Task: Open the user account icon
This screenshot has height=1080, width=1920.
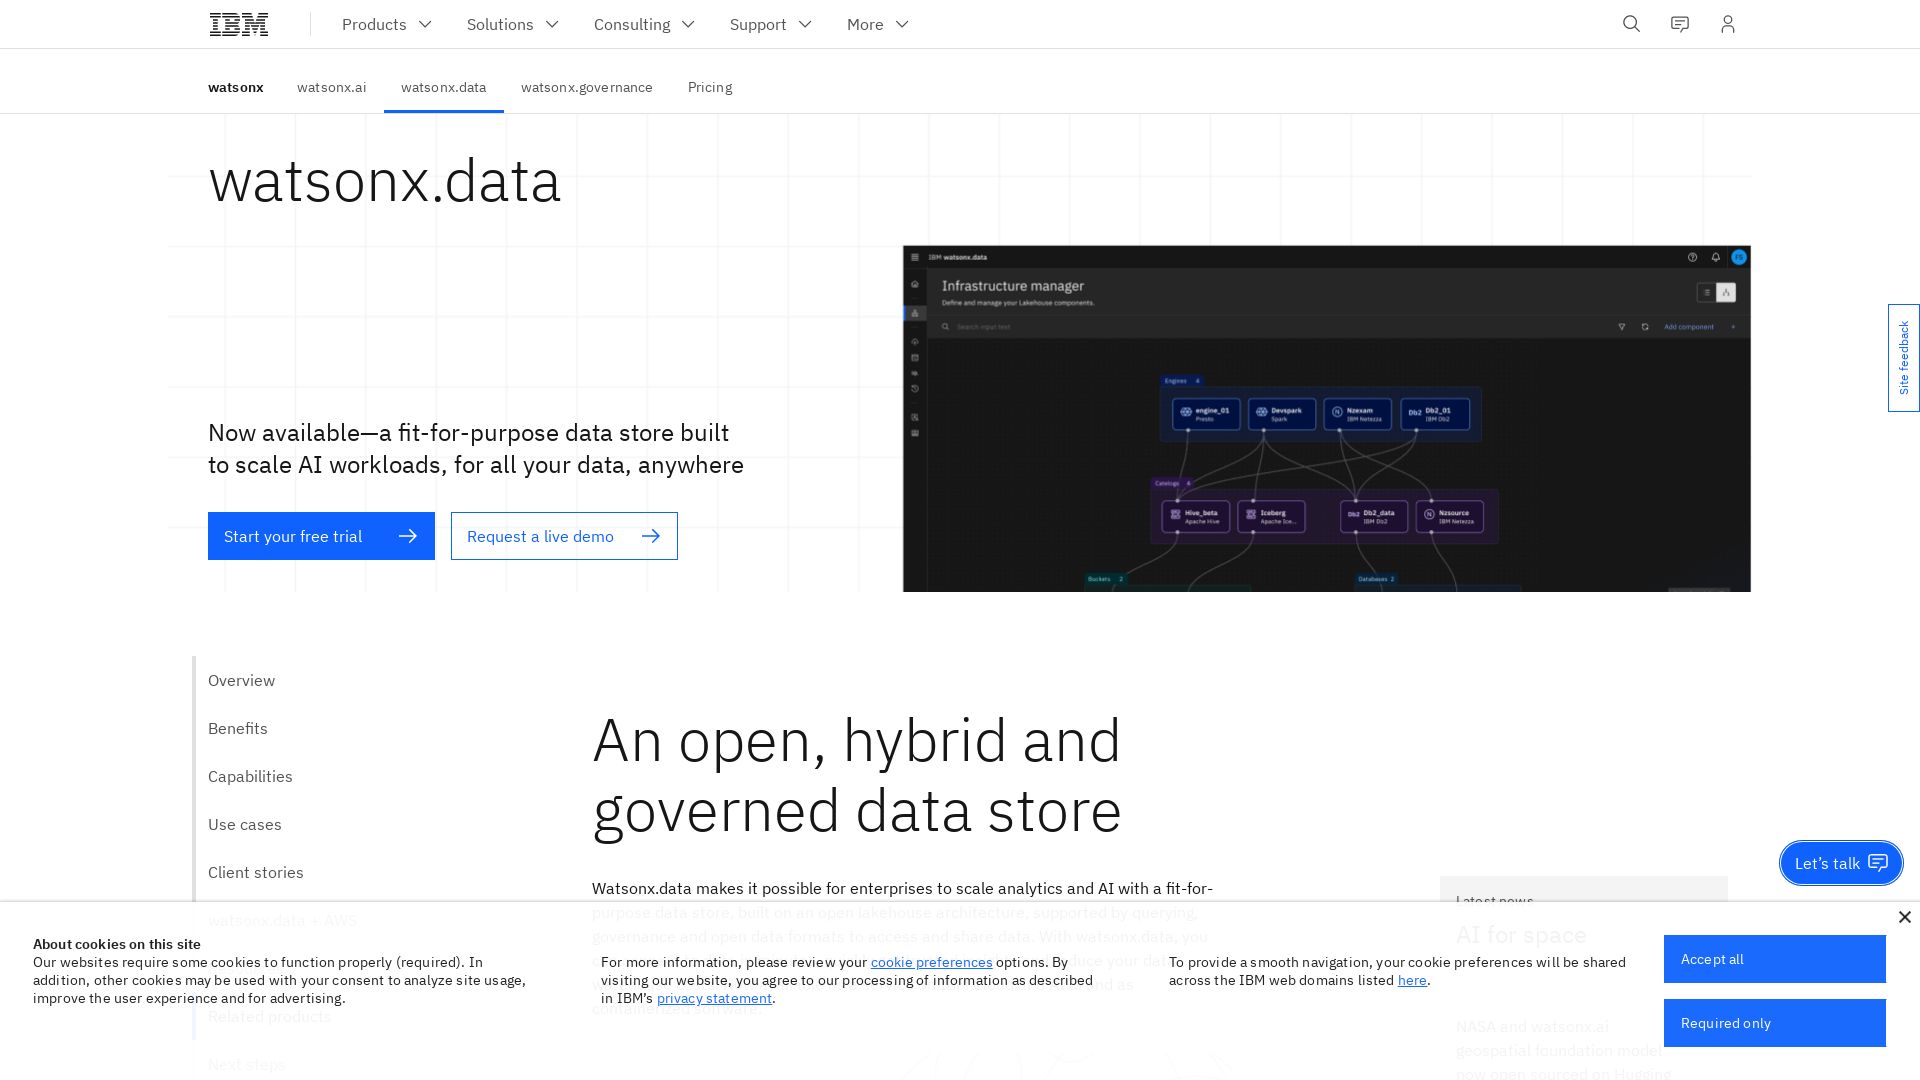Action: coord(1728,24)
